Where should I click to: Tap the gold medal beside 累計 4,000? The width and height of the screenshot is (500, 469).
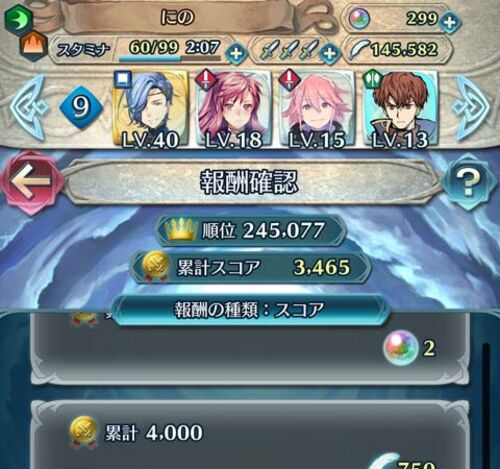coord(85,432)
